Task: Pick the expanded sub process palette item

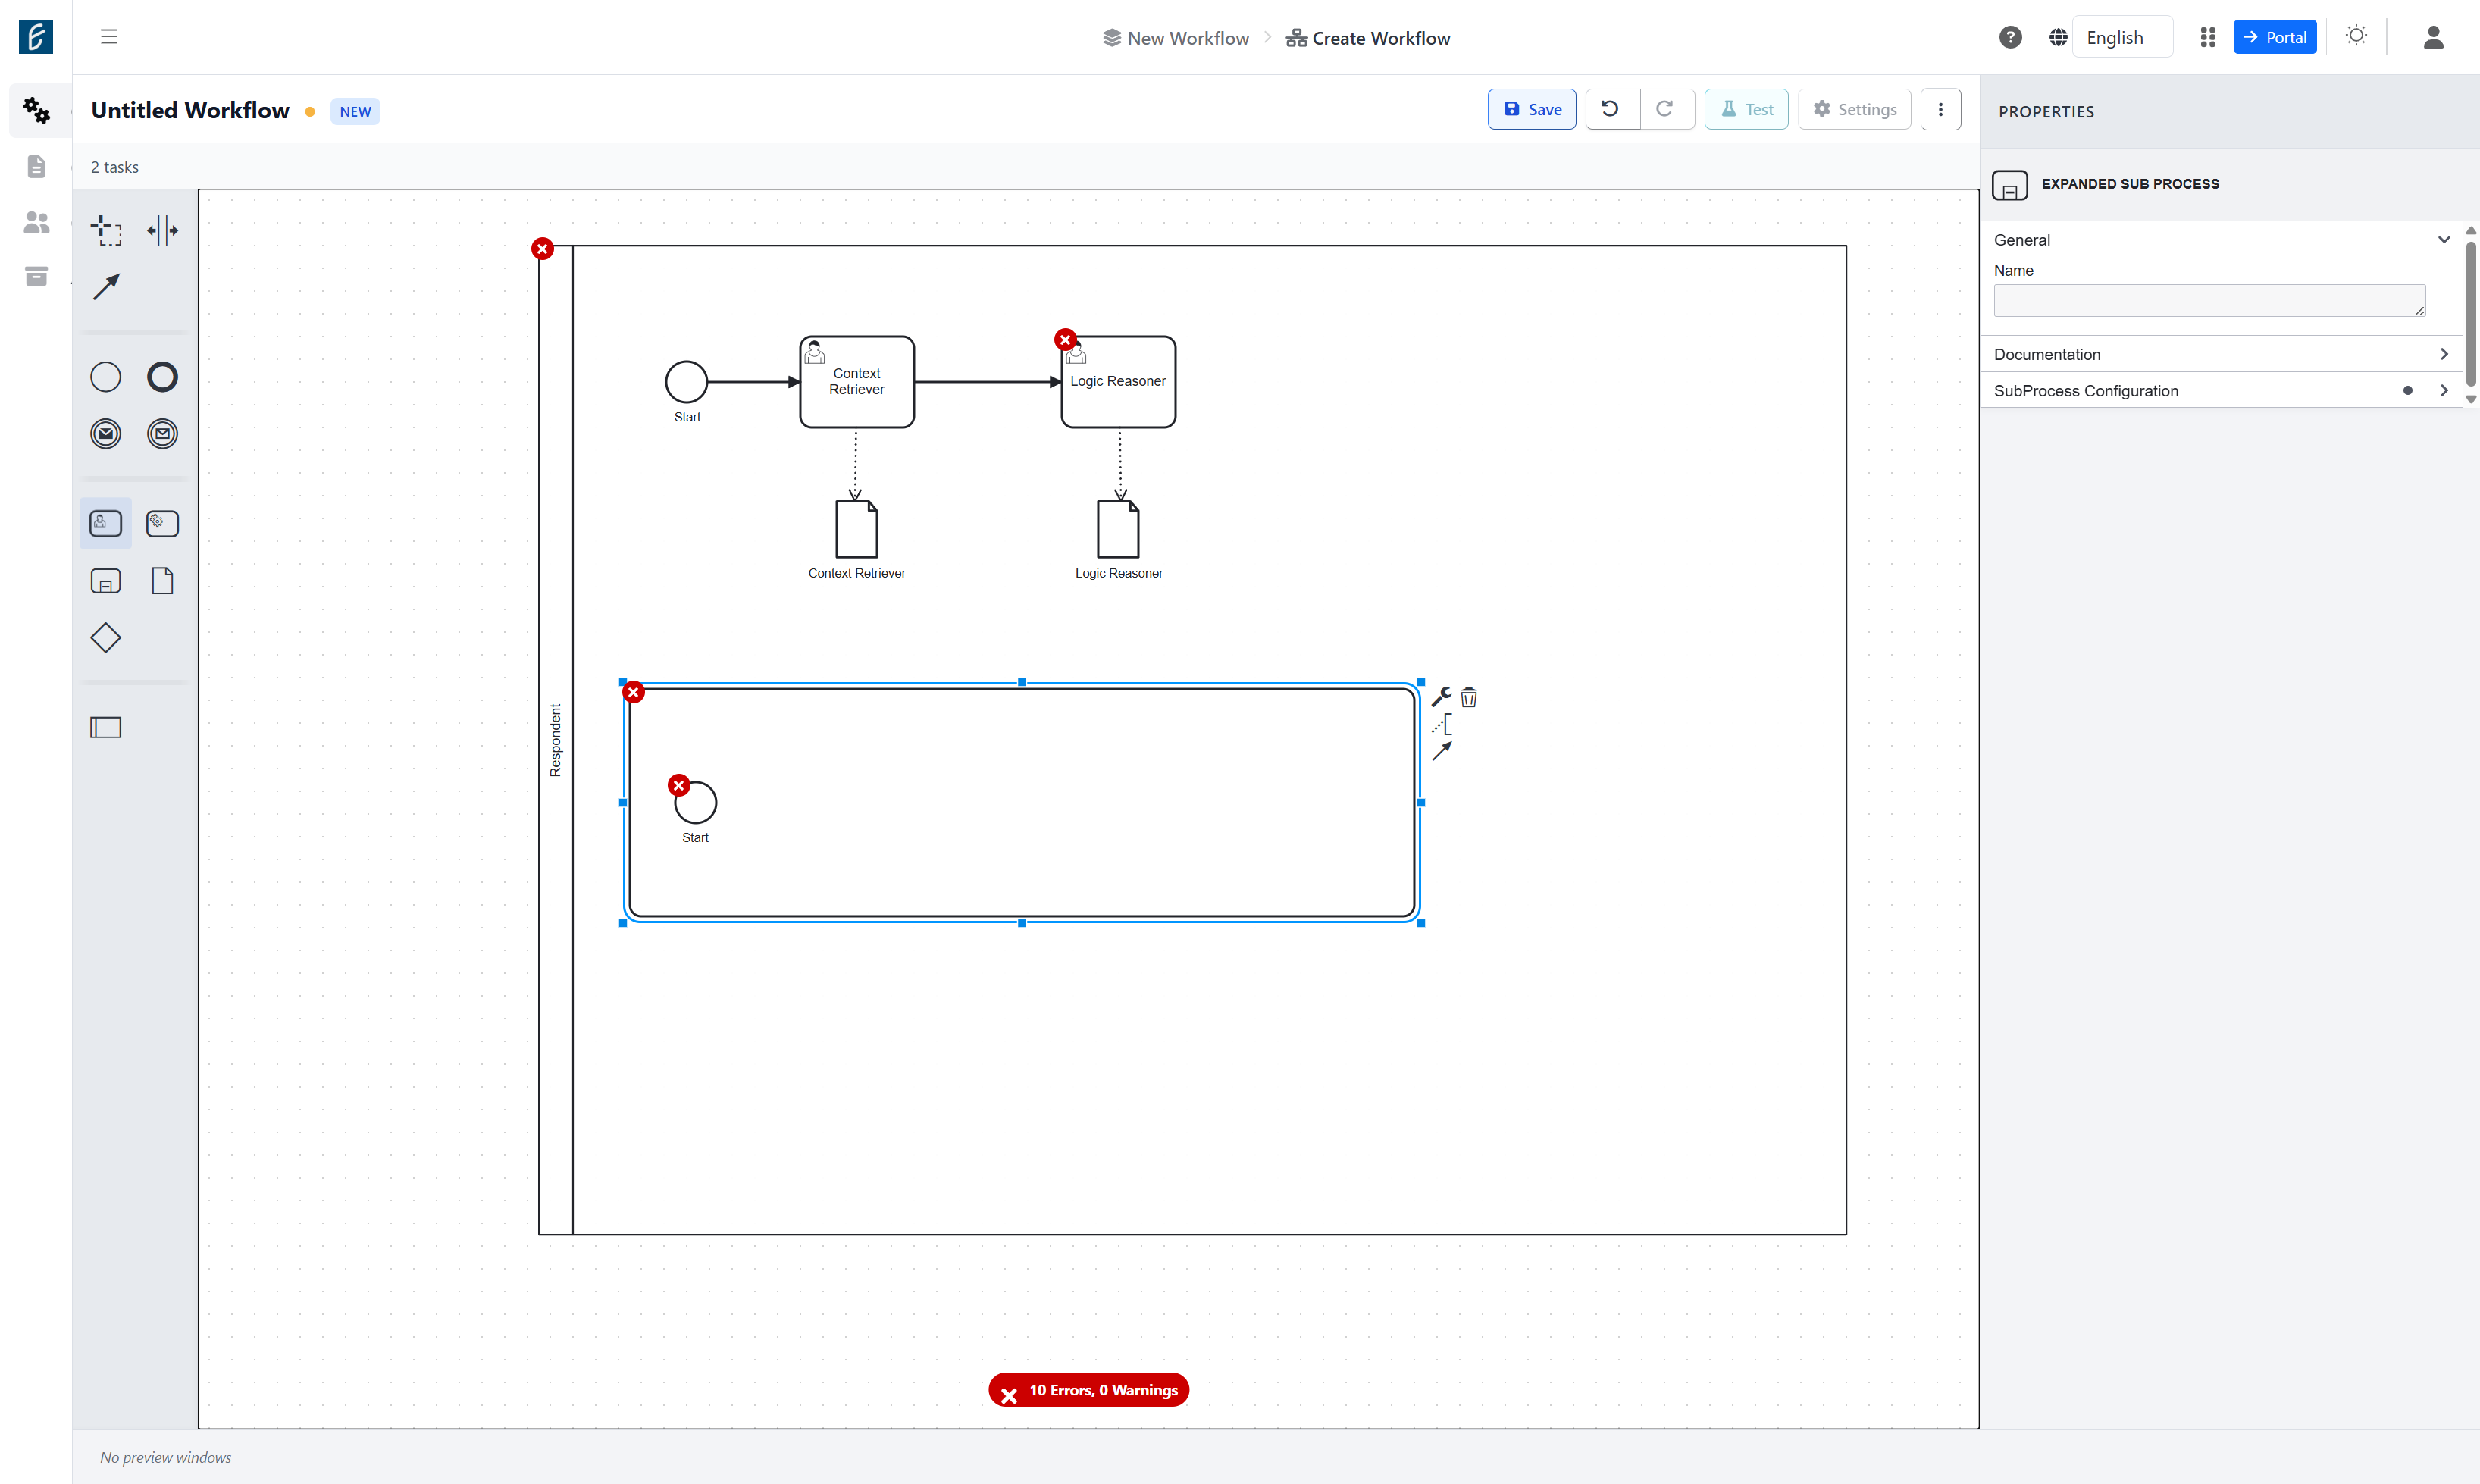Action: tap(106, 581)
